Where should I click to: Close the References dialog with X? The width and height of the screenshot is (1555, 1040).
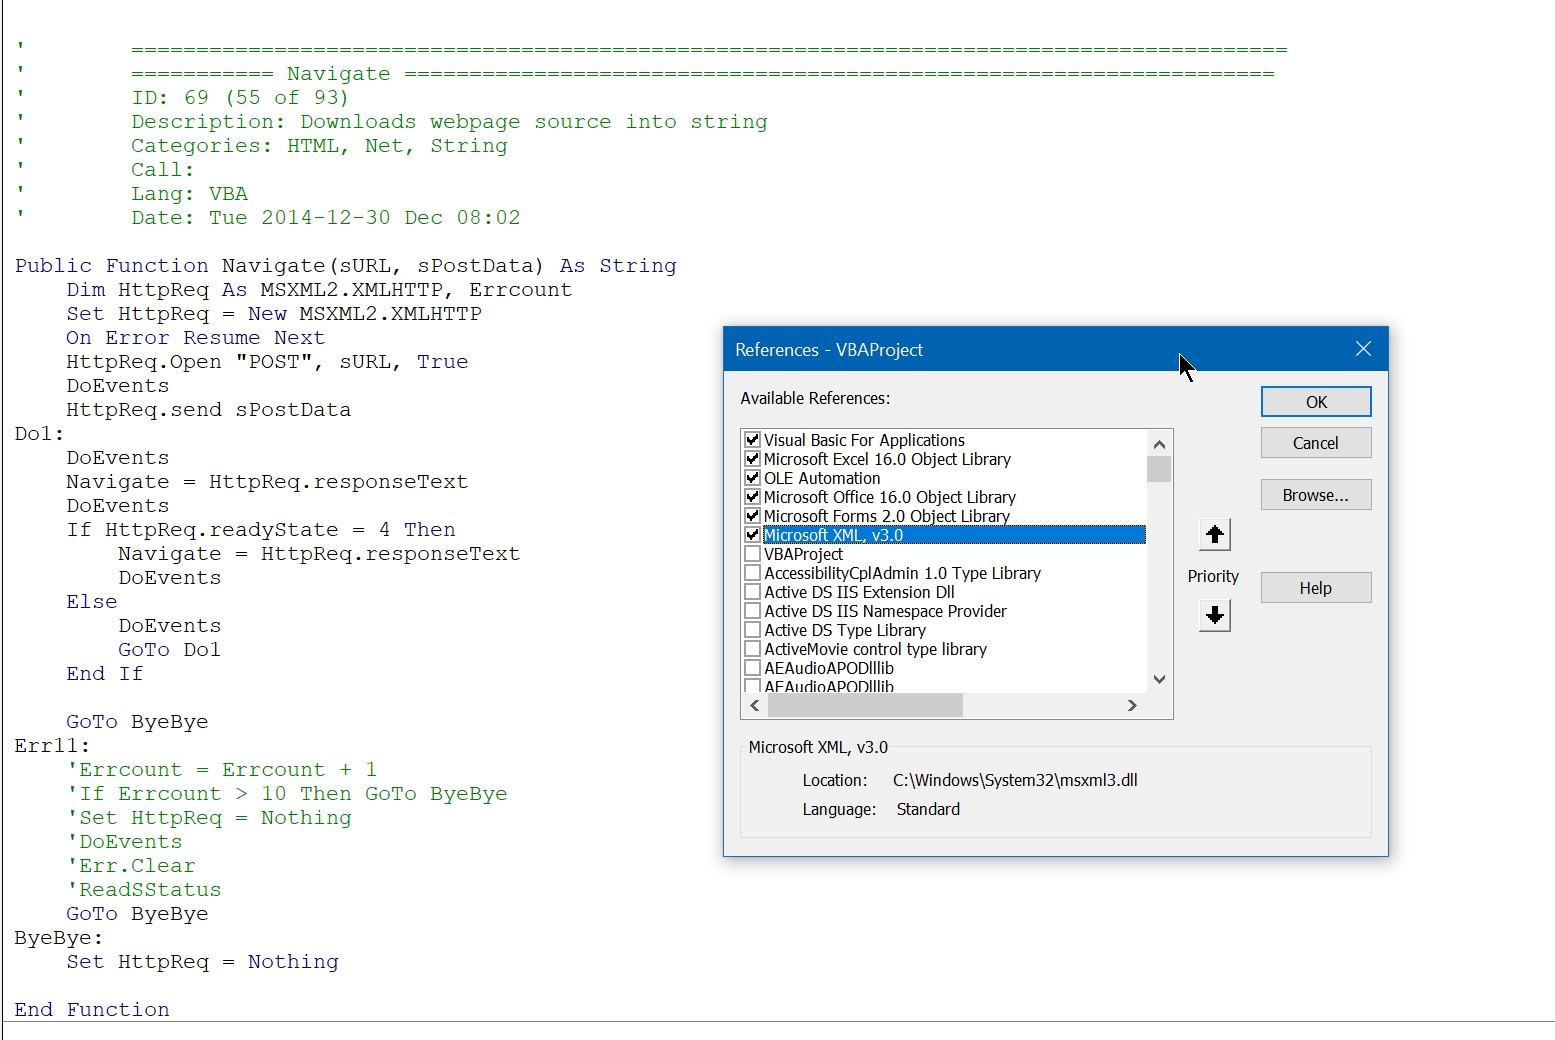click(x=1363, y=349)
